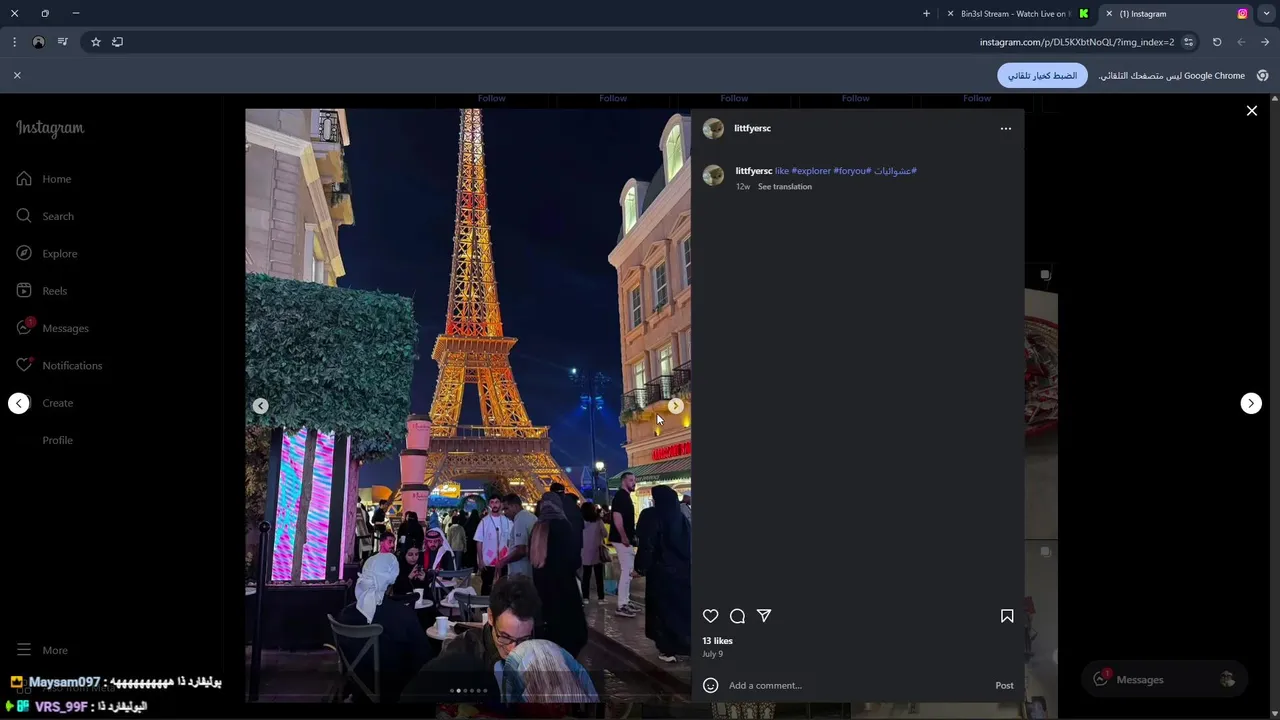The image size is (1280, 720).
Task: Open littfyersc username in the caption
Action: pyautogui.click(x=754, y=171)
